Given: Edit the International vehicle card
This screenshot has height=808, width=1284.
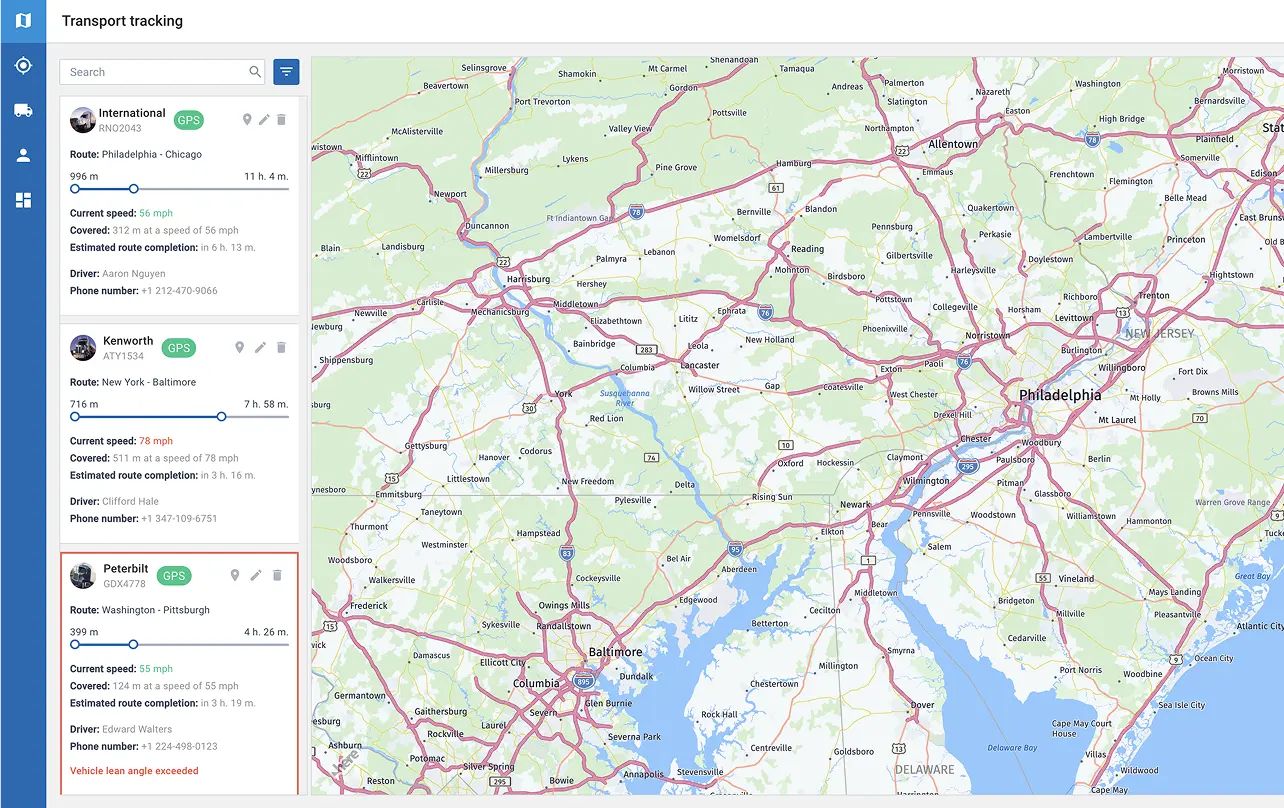Looking at the screenshot, I should point(264,120).
